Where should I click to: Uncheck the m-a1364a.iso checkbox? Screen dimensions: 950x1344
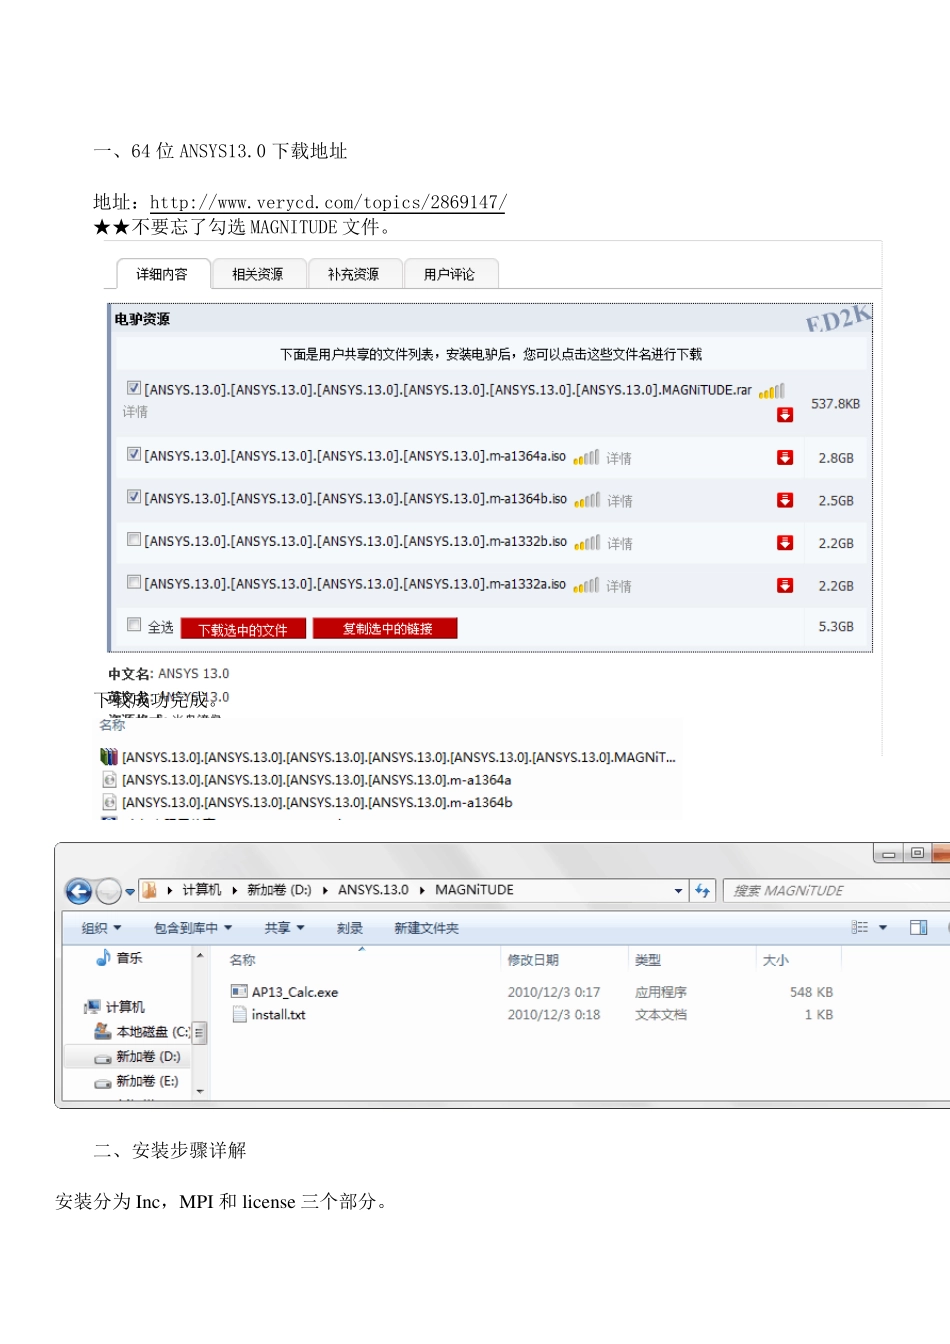click(x=134, y=454)
